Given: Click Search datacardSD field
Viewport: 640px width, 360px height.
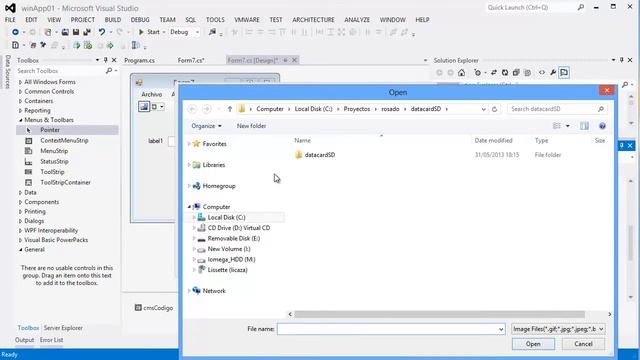Looking at the screenshot, I should [x=556, y=109].
